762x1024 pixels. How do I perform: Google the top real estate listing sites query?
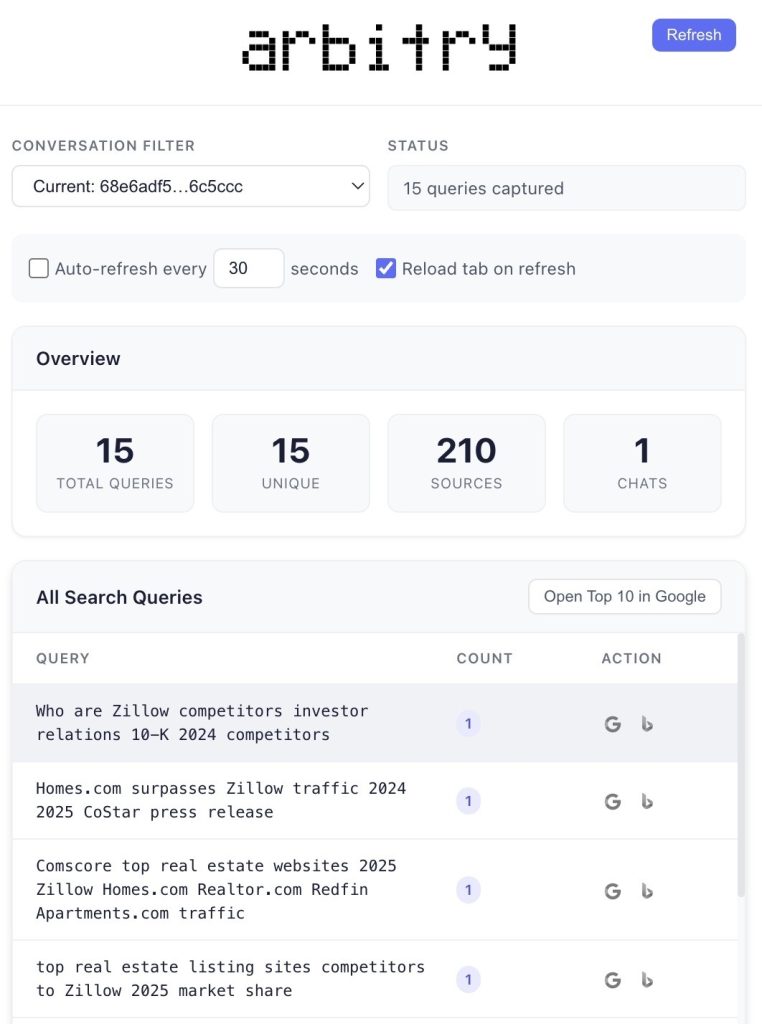tap(613, 980)
